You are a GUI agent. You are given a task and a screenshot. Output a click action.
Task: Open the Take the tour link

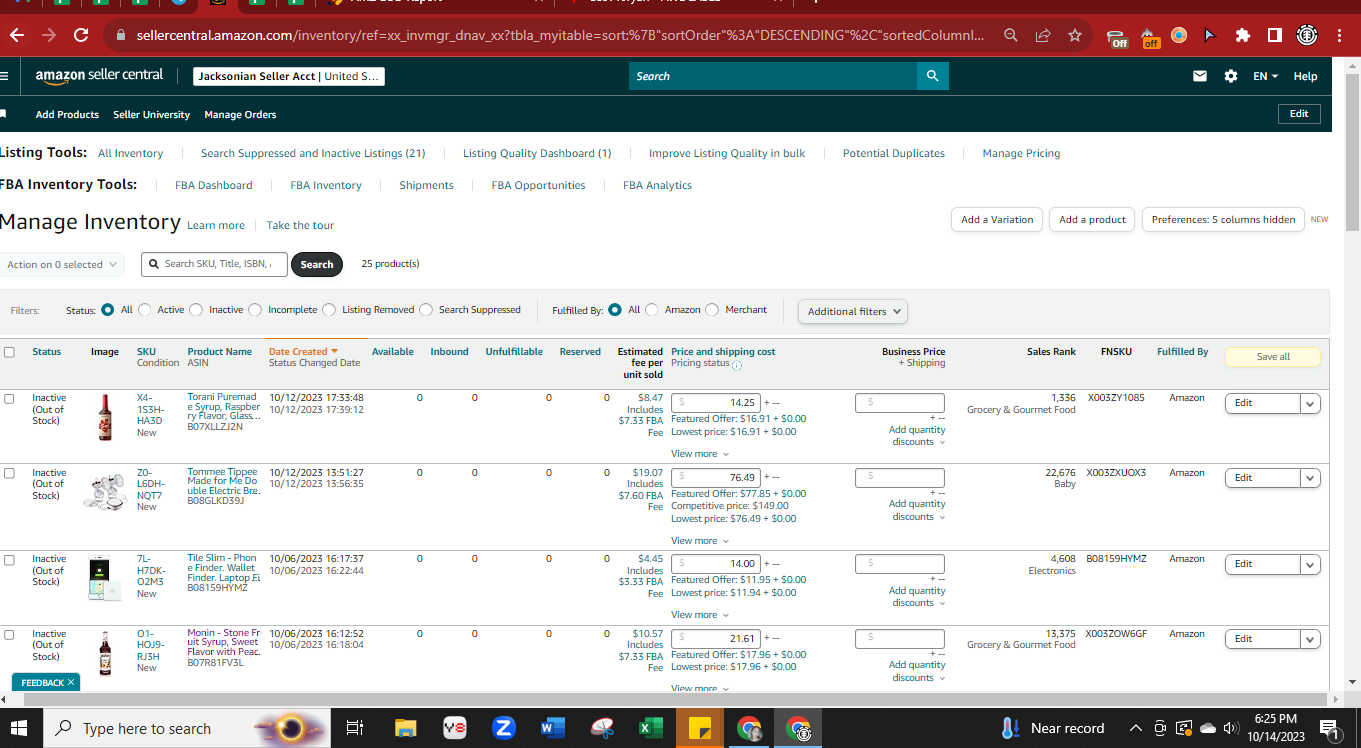pyautogui.click(x=300, y=226)
